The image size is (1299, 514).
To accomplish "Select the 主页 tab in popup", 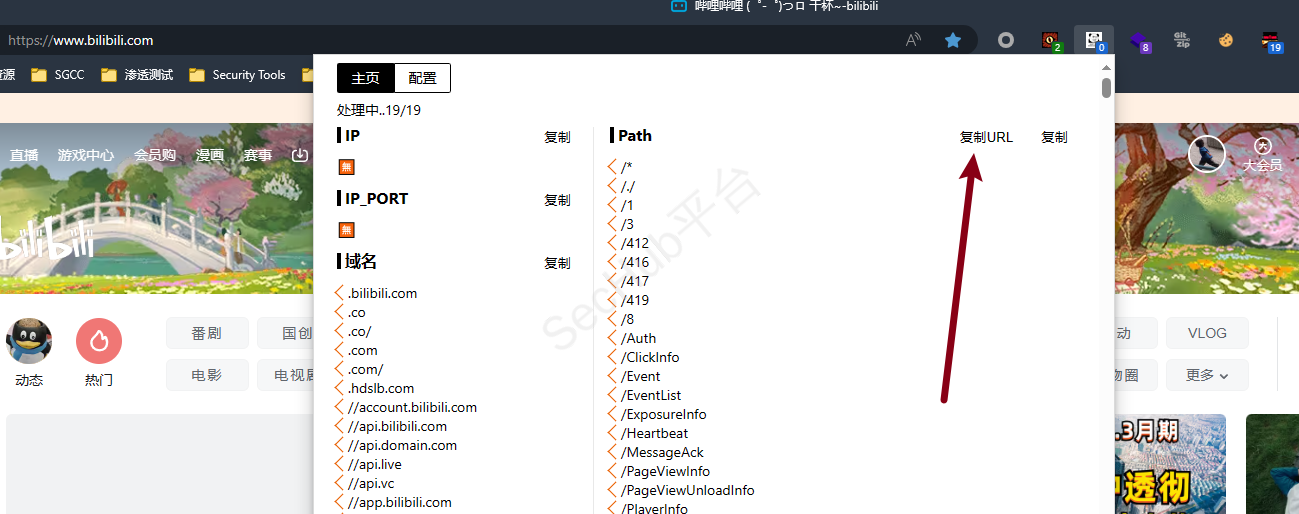I will tap(366, 78).
